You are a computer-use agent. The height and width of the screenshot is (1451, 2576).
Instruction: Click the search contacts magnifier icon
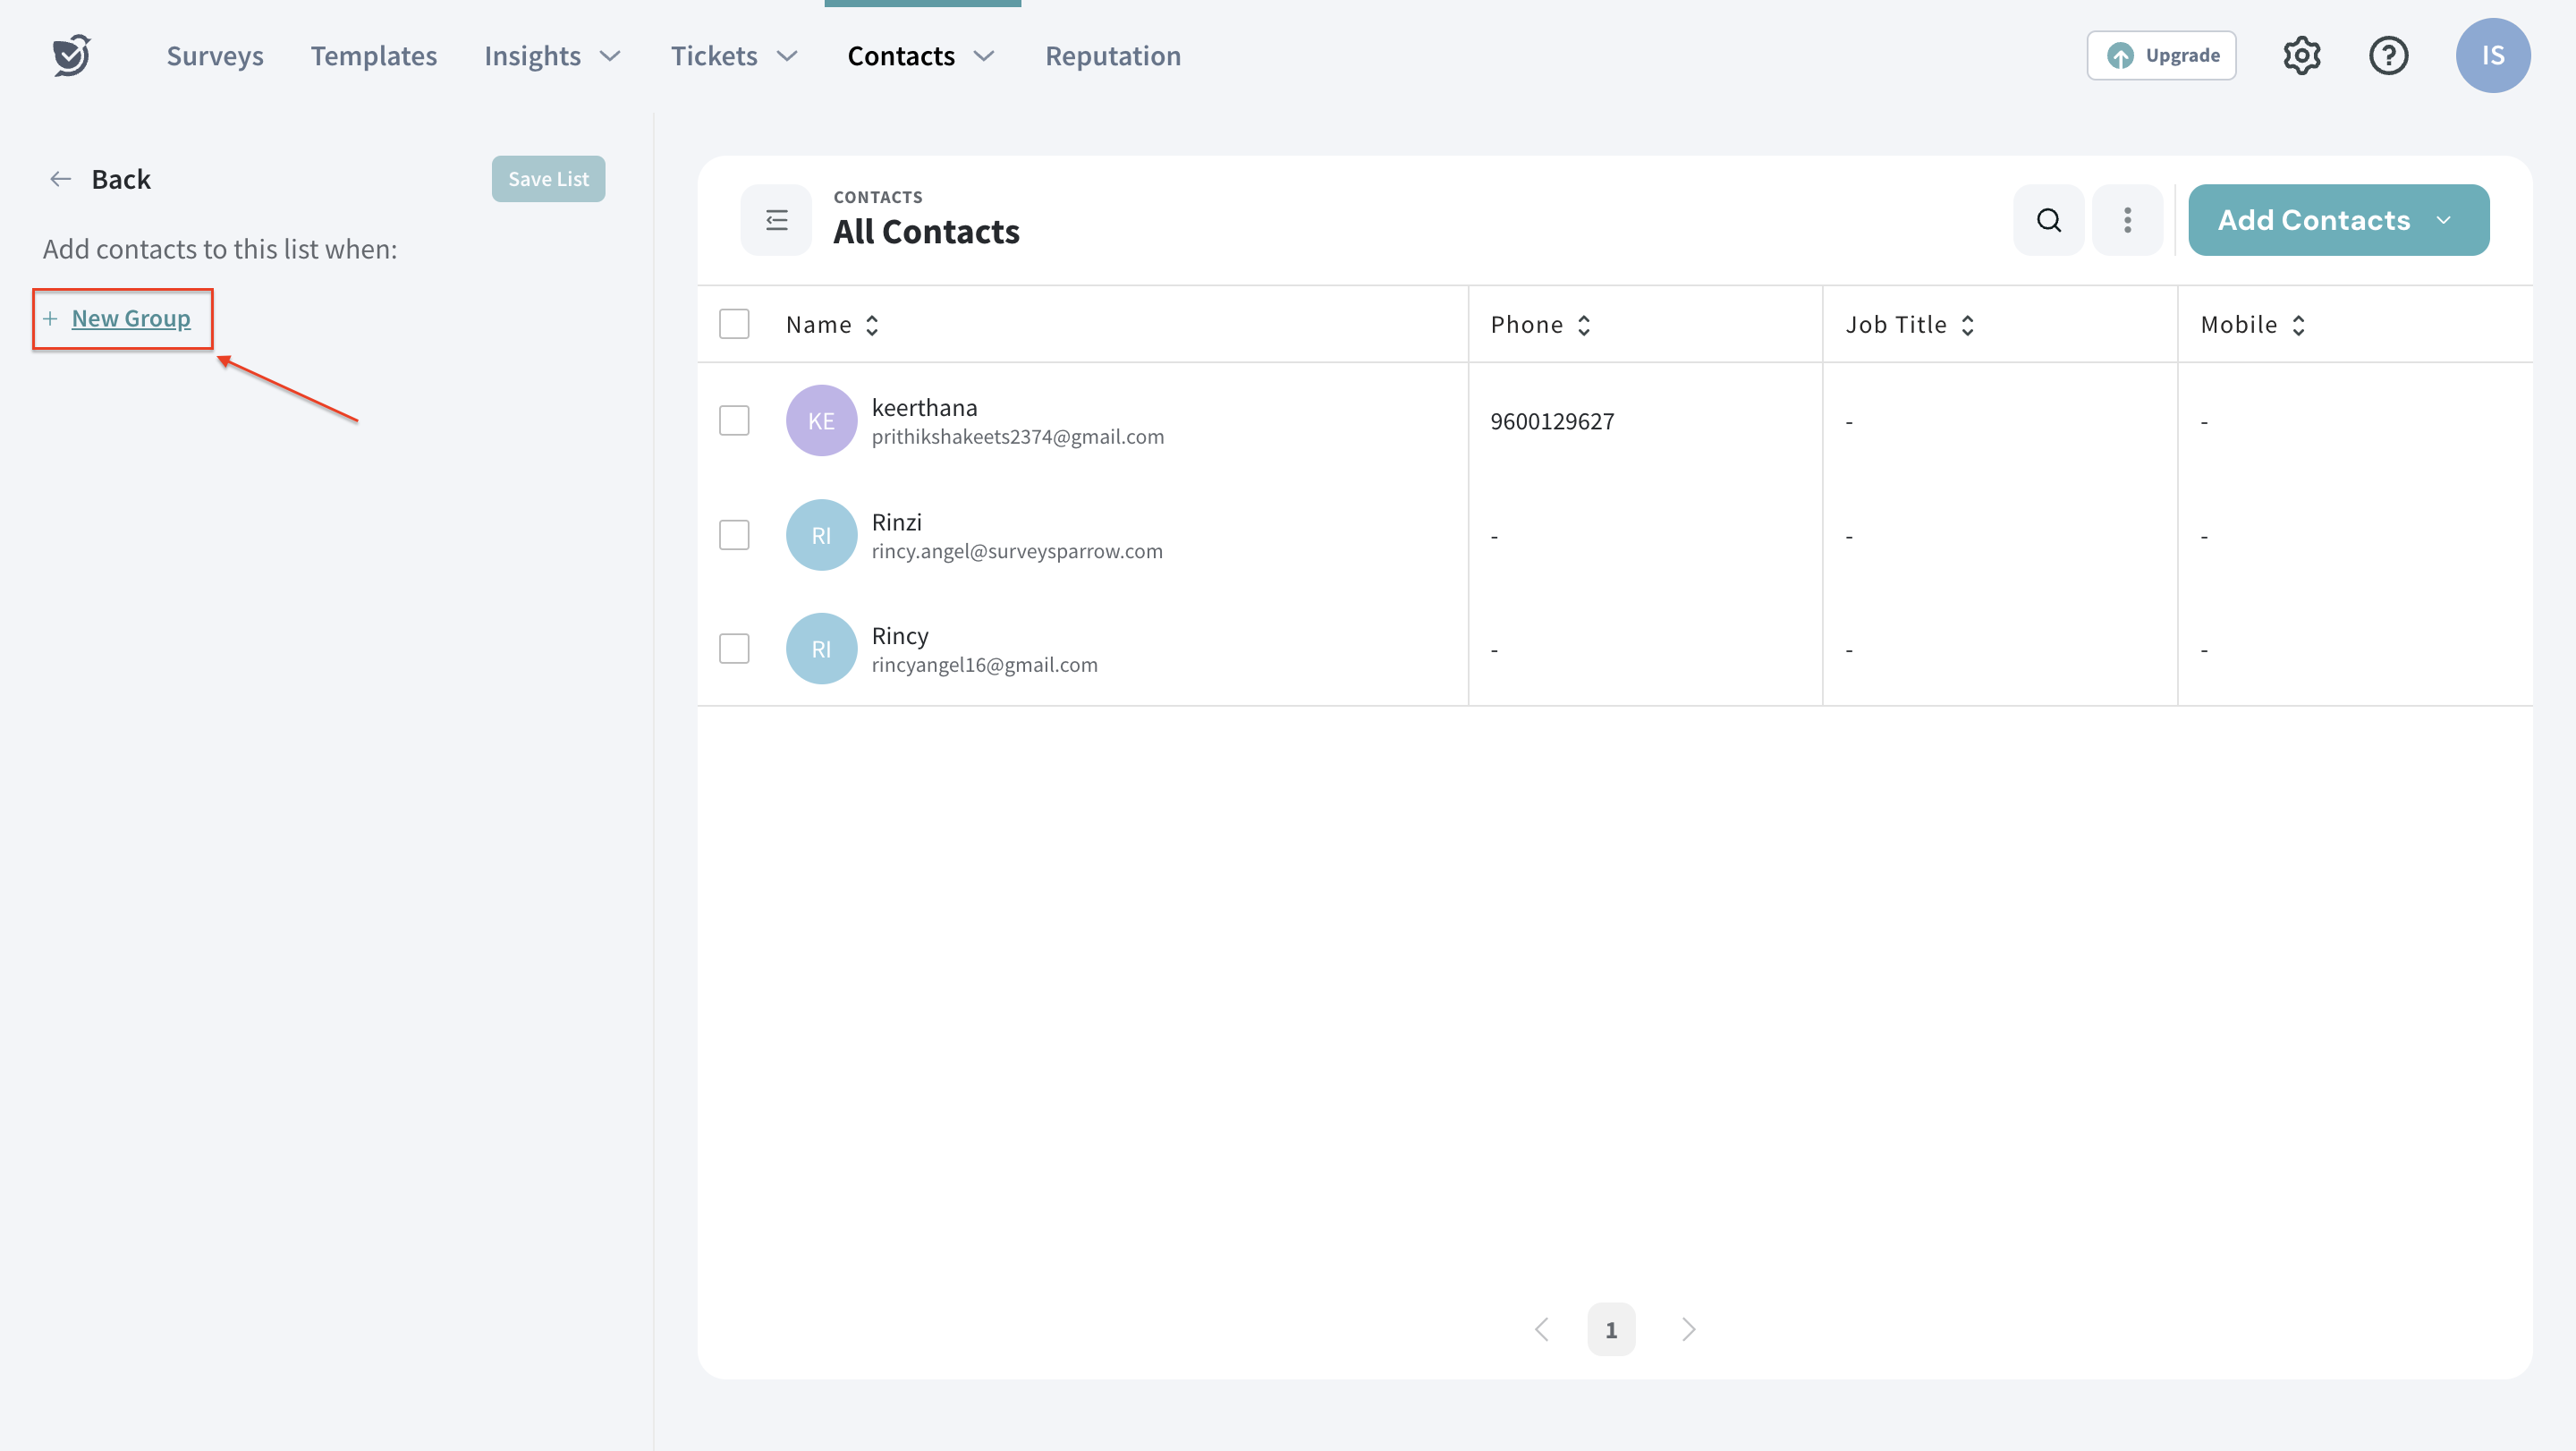pos(2048,220)
